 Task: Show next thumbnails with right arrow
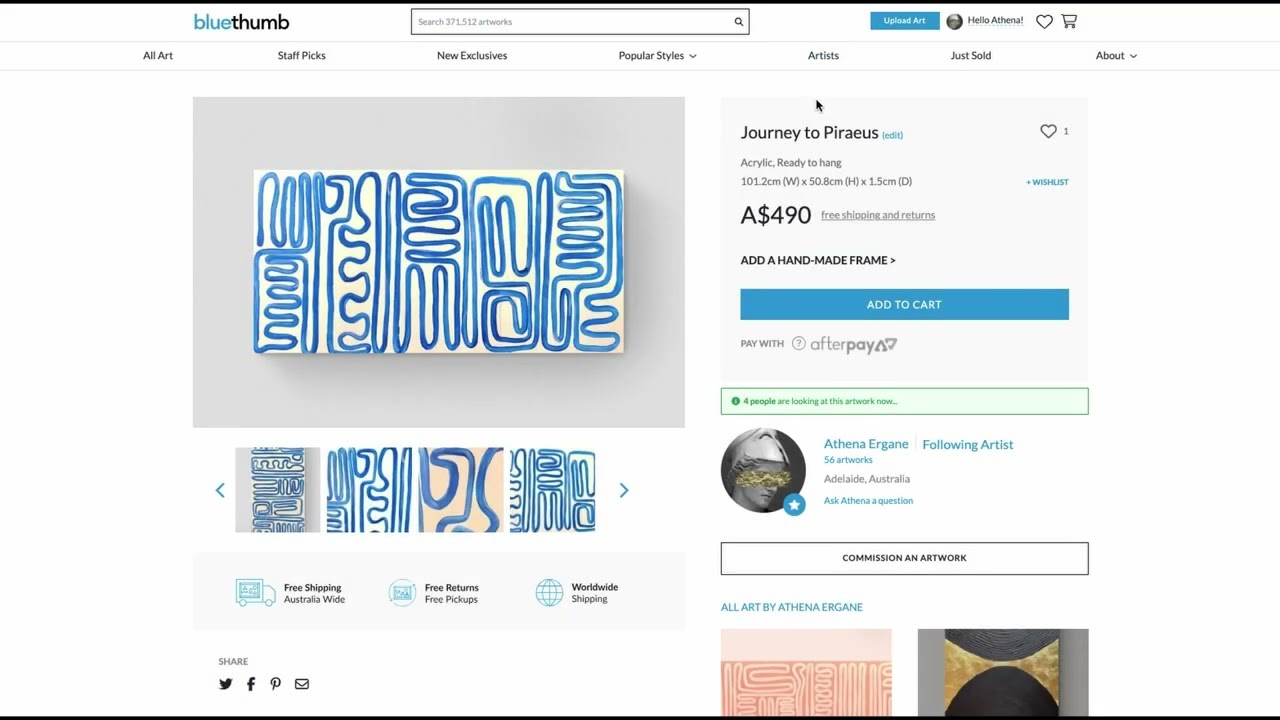coord(624,490)
